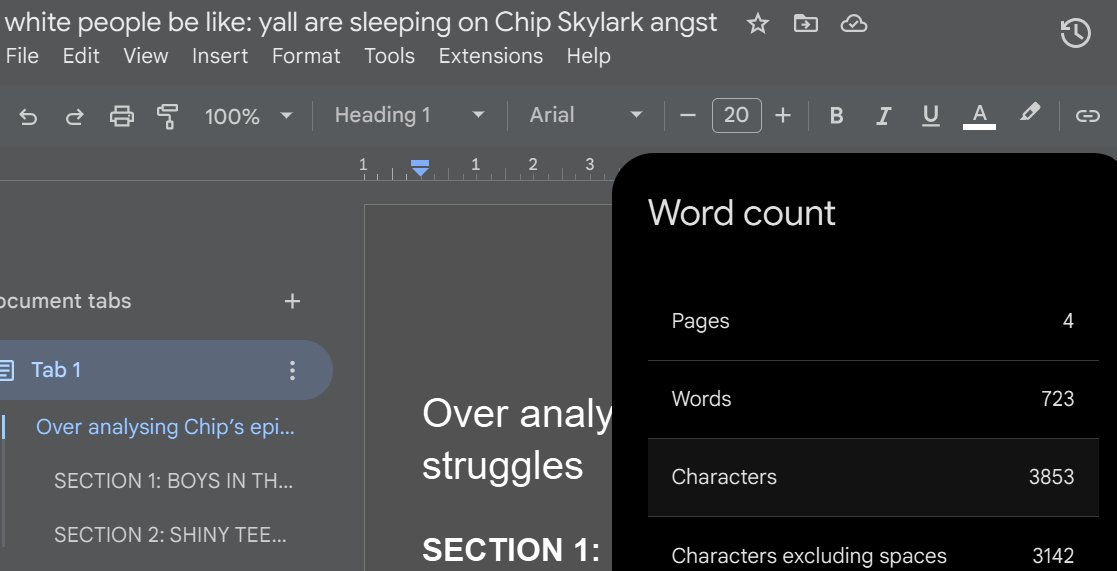The width and height of the screenshot is (1117, 571).
Task: Open the highlight color pen
Action: click(1029, 114)
